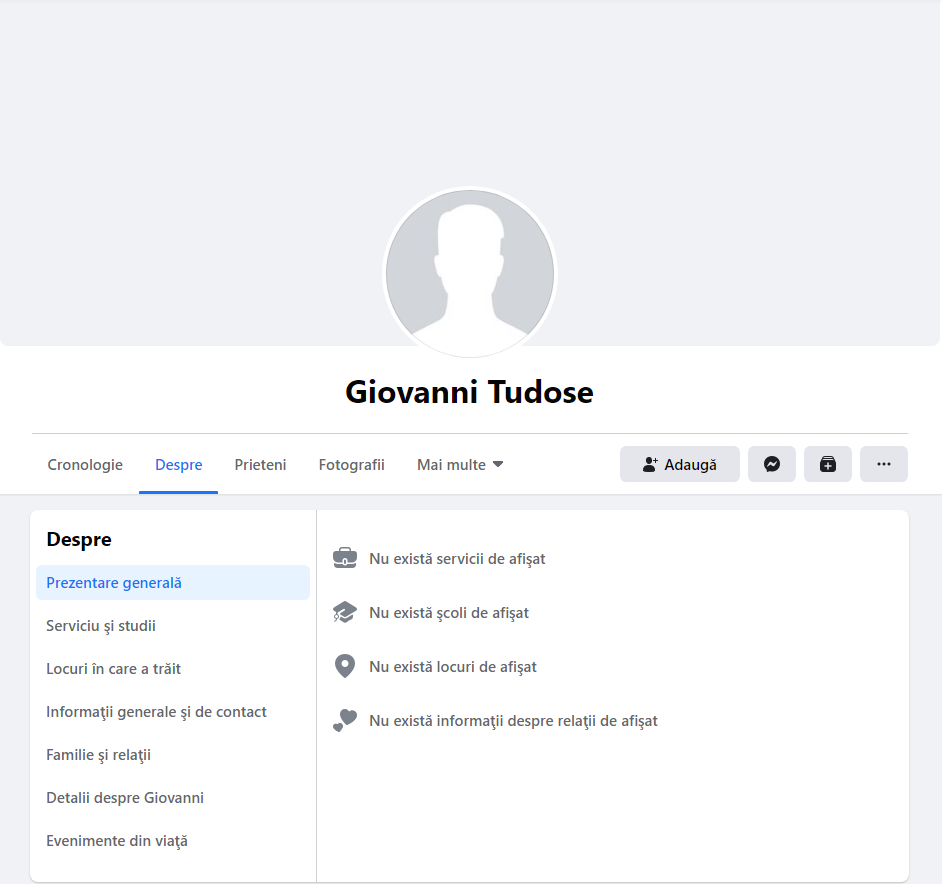
Task: Click the location pin places icon
Action: point(345,666)
